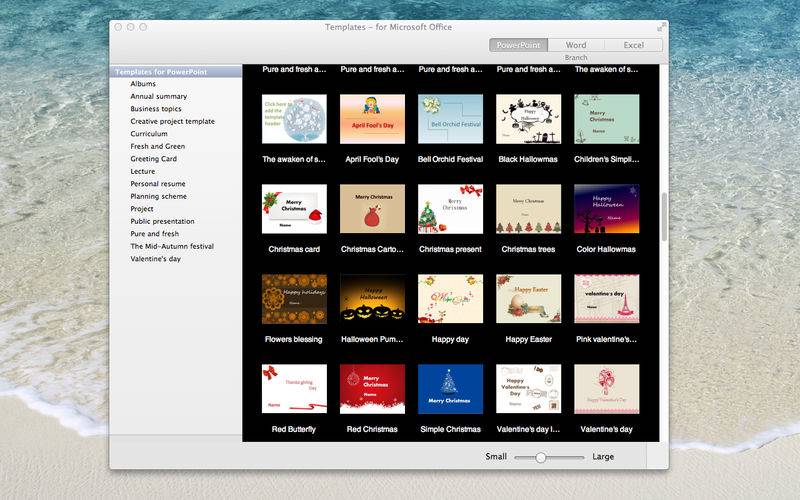
Task: Select the pink Valentine's day grid thumbnail
Action: (x=607, y=389)
